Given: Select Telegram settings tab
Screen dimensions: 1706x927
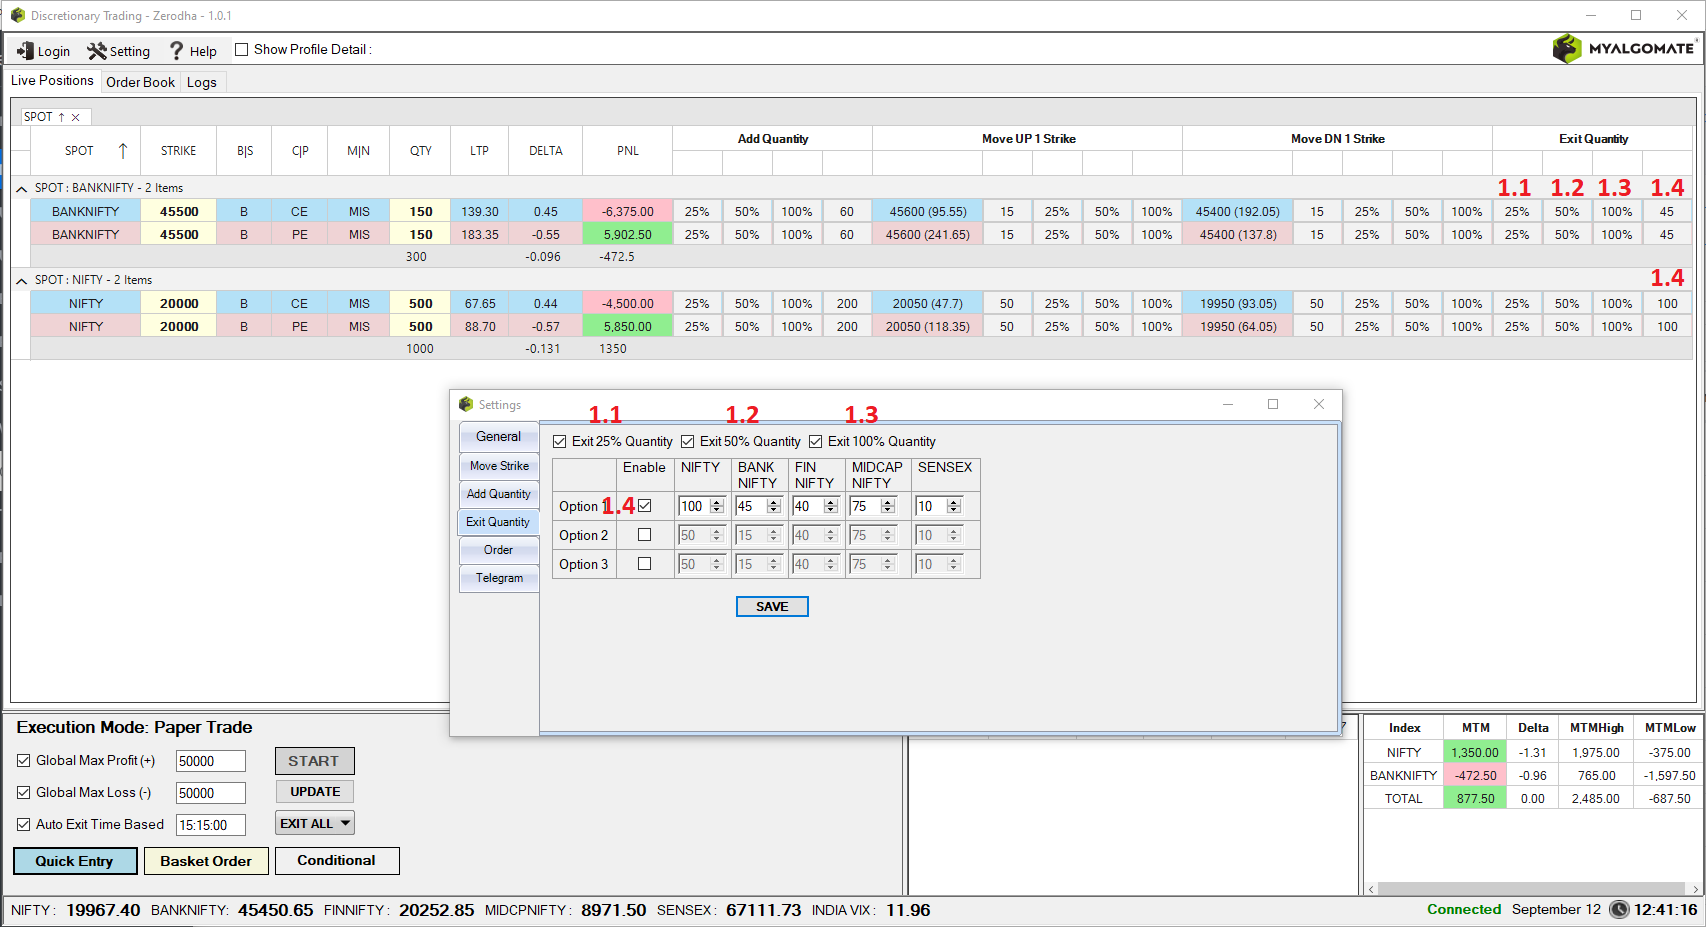Looking at the screenshot, I should point(499,578).
